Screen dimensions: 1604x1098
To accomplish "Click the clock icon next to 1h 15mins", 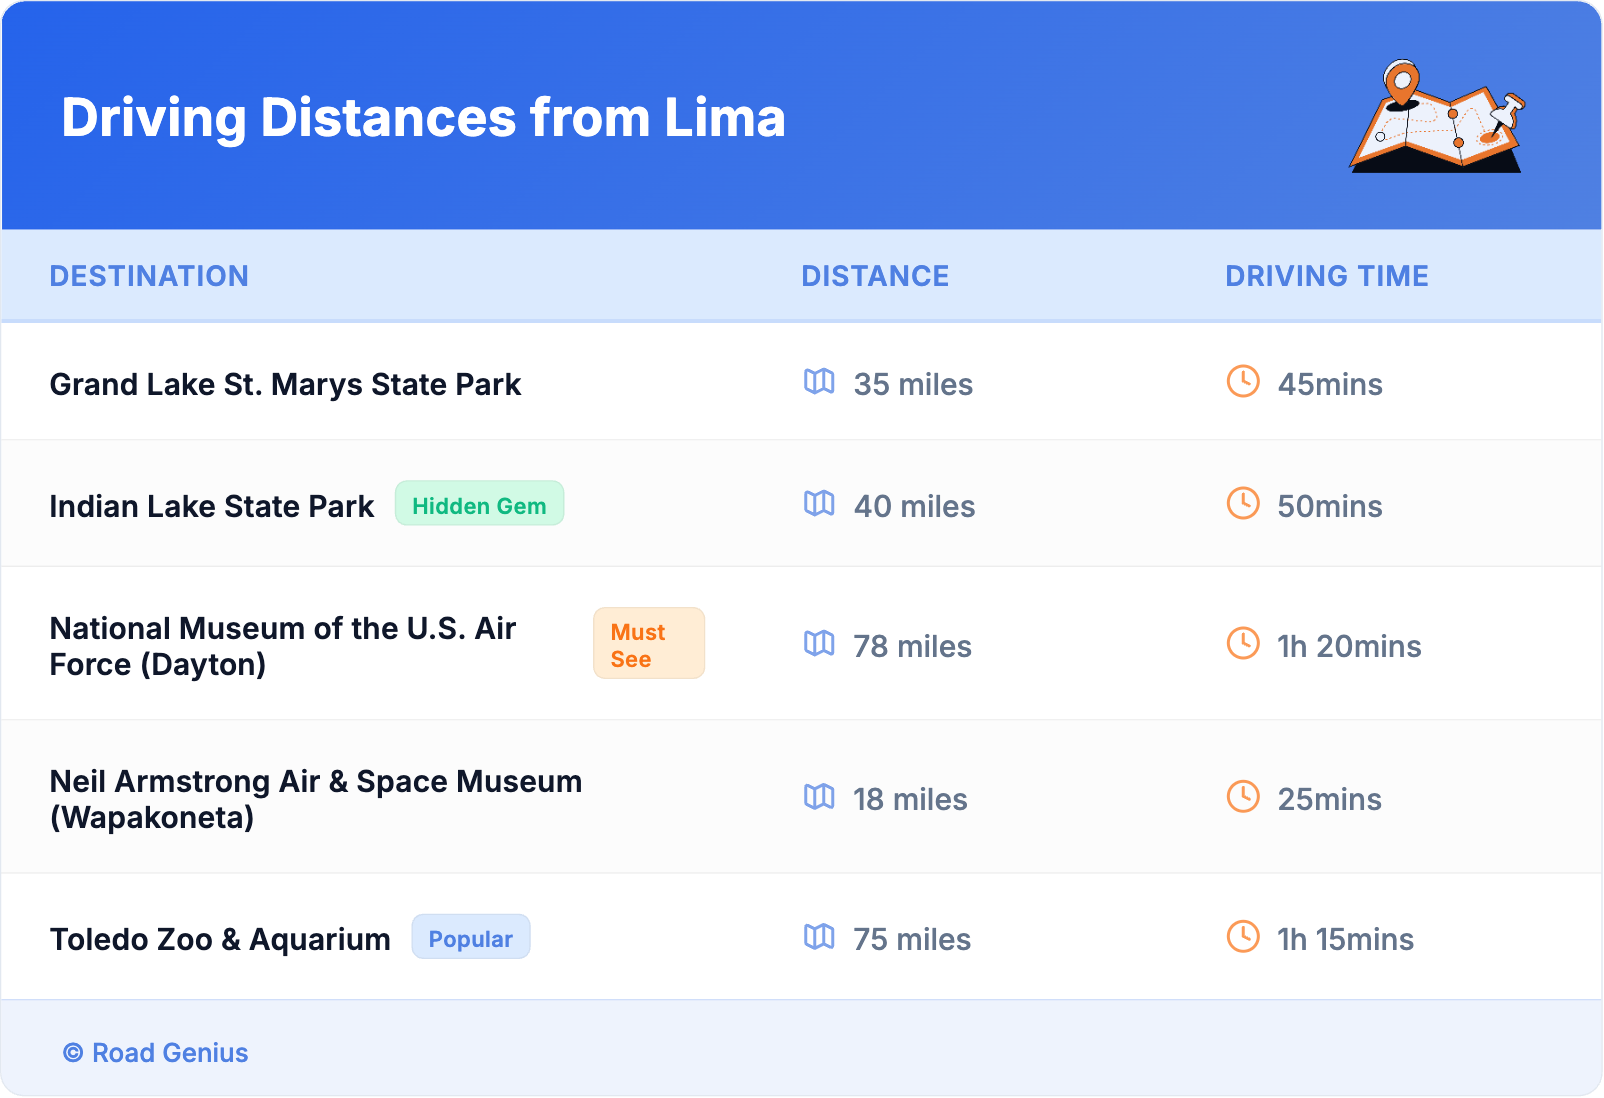I will (x=1243, y=937).
